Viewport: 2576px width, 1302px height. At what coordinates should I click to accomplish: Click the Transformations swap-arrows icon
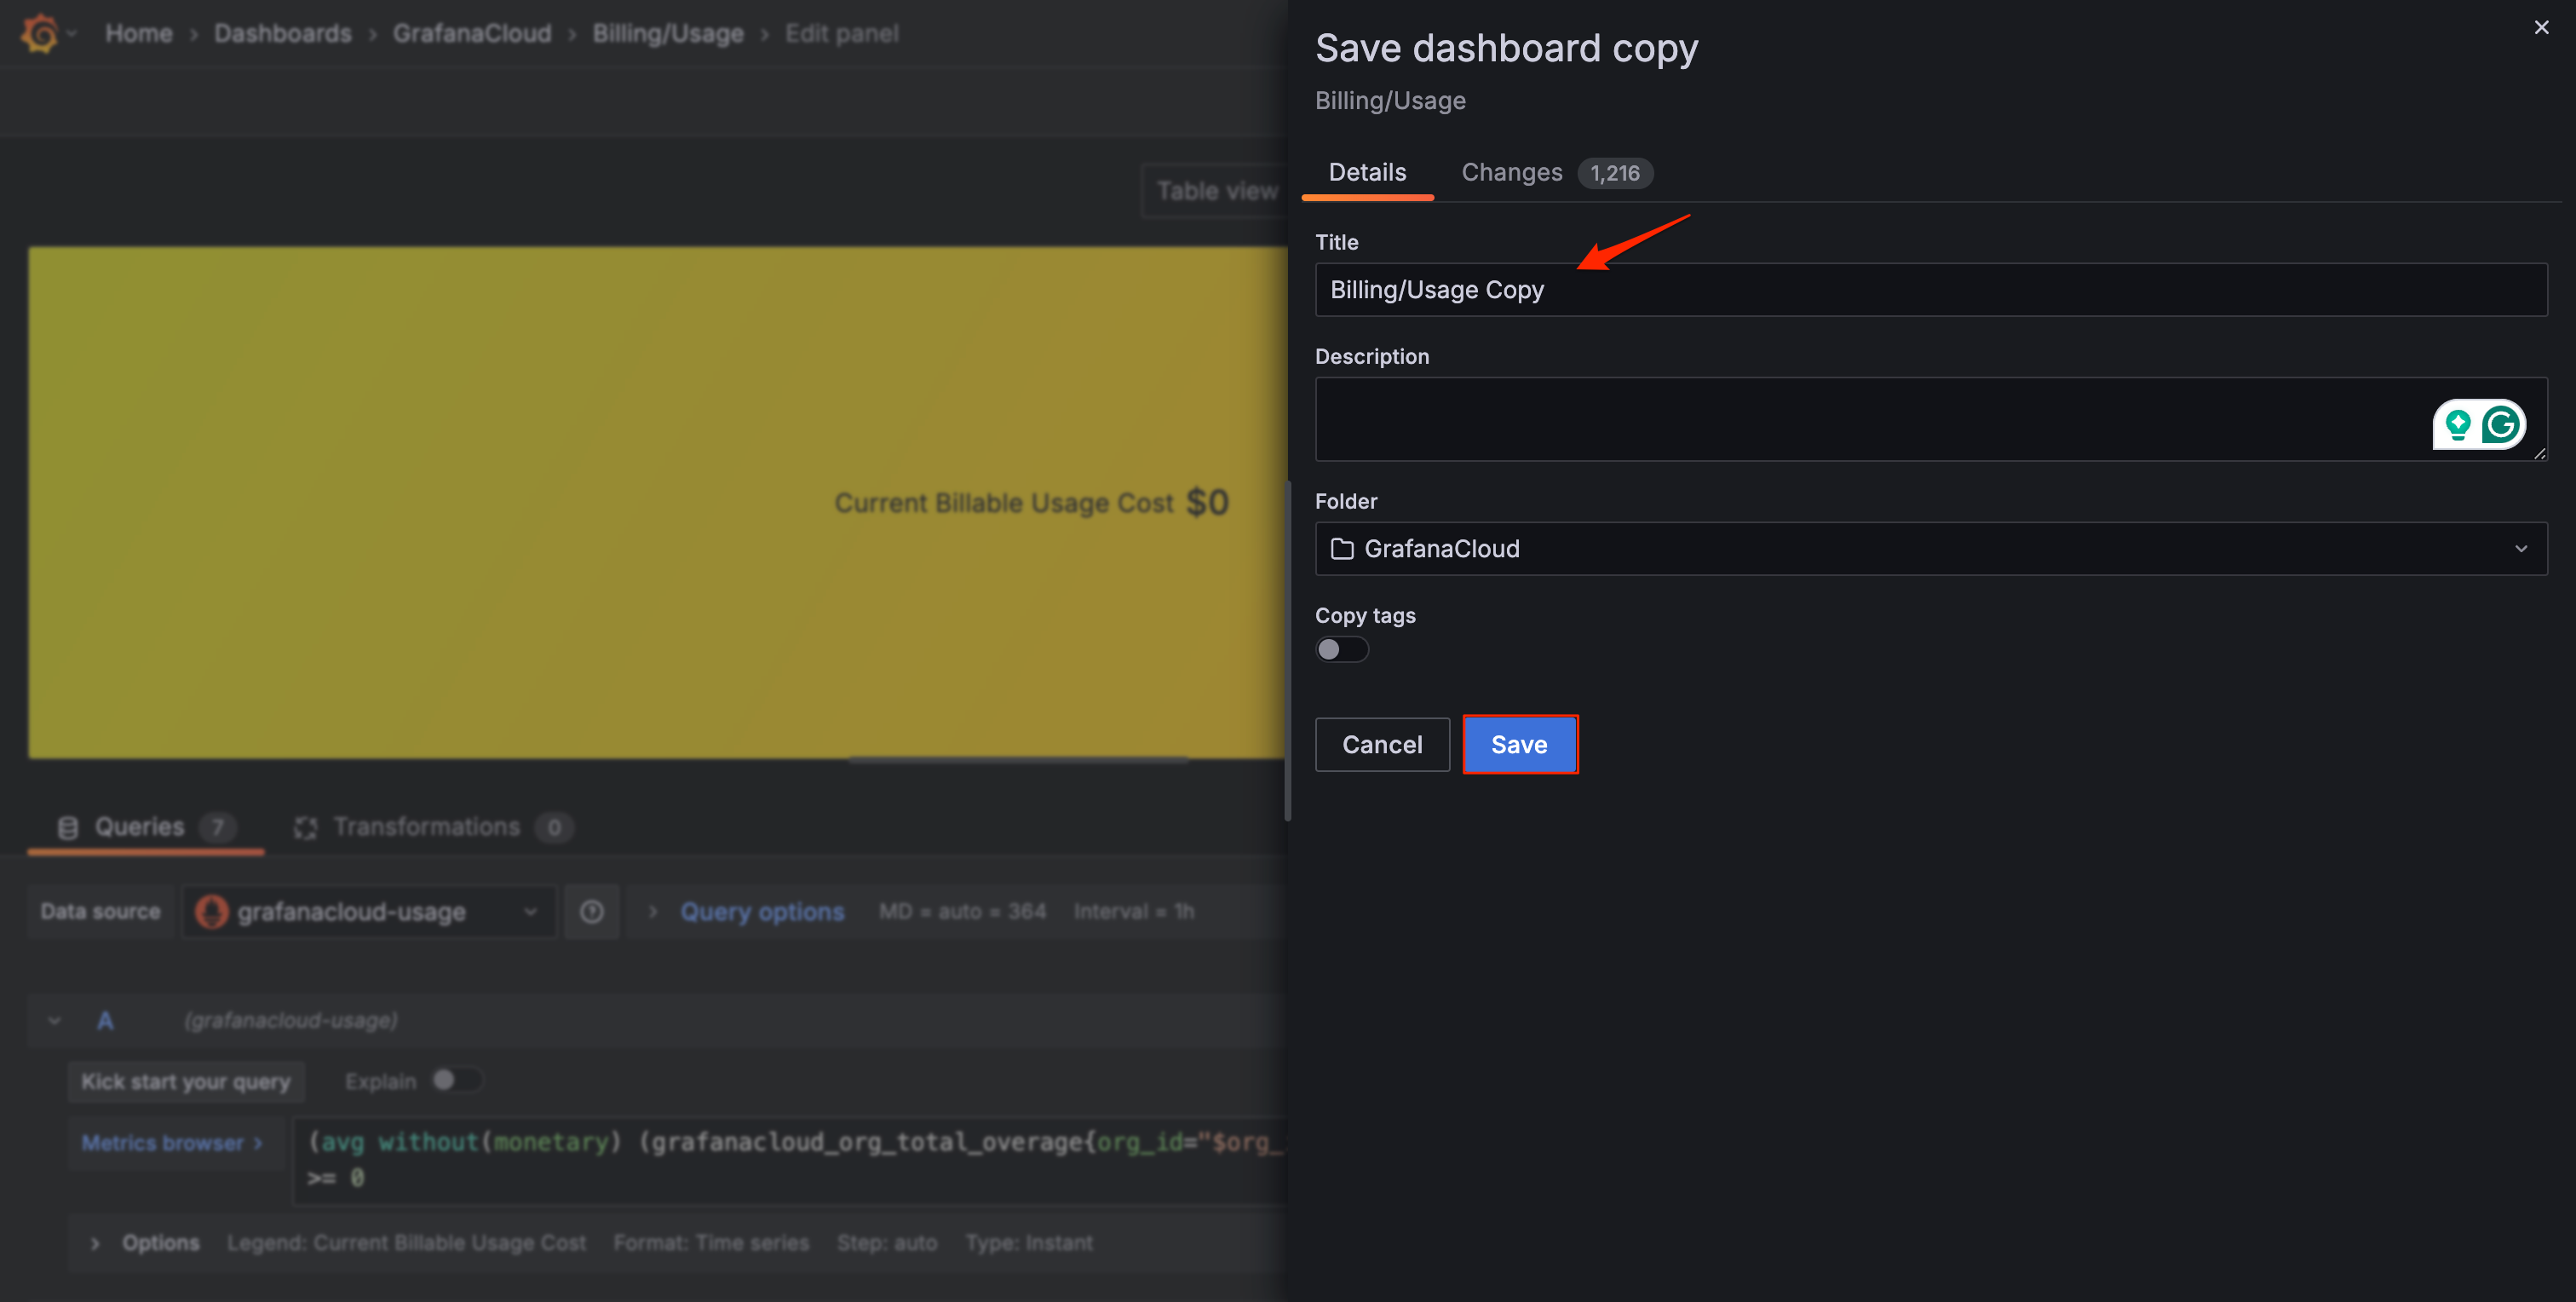pyautogui.click(x=305, y=827)
